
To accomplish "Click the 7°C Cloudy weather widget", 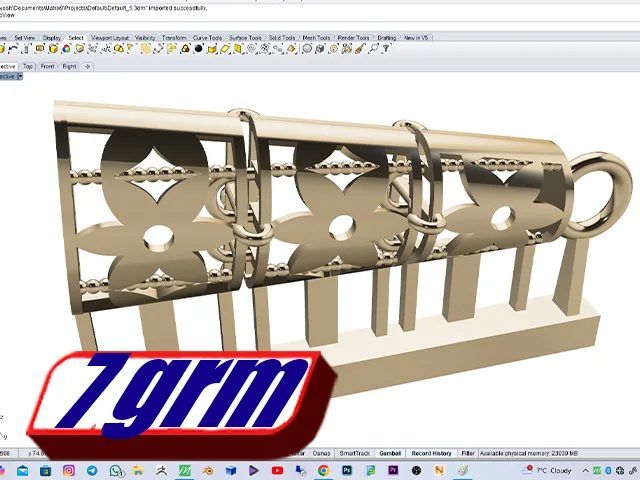I will pos(547,471).
